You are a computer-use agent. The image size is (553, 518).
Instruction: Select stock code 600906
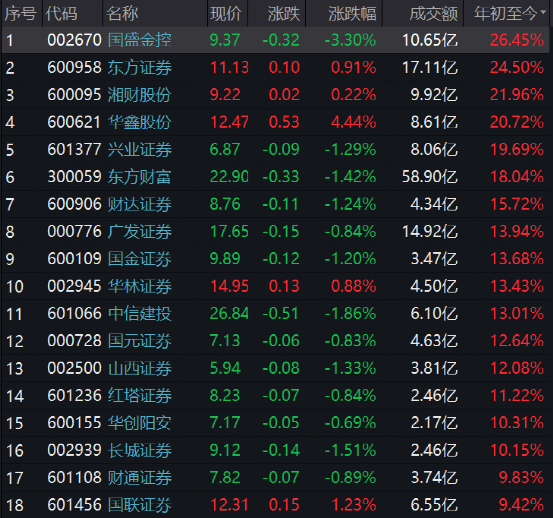tap(74, 204)
